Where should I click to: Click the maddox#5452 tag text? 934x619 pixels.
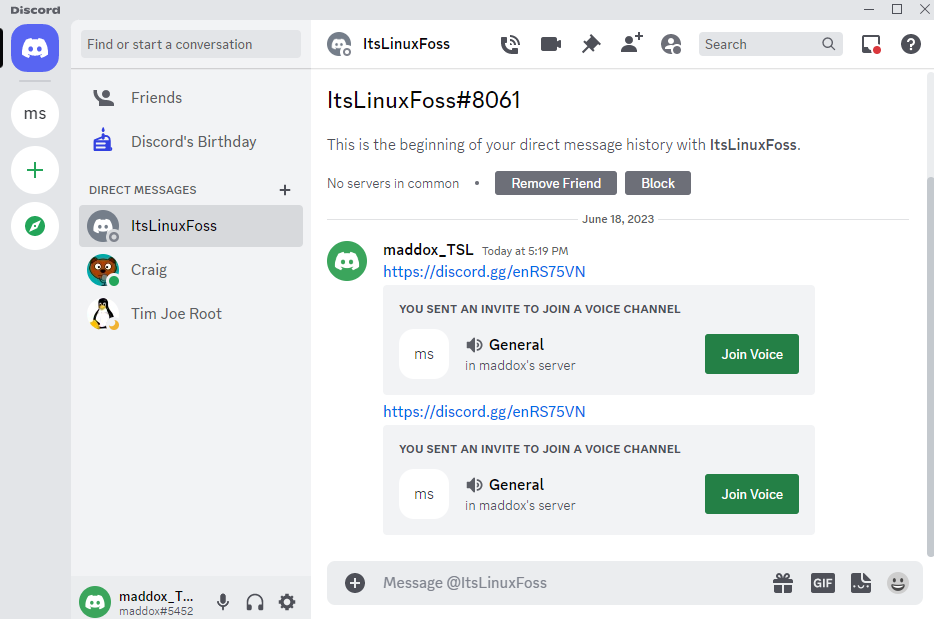coord(156,611)
